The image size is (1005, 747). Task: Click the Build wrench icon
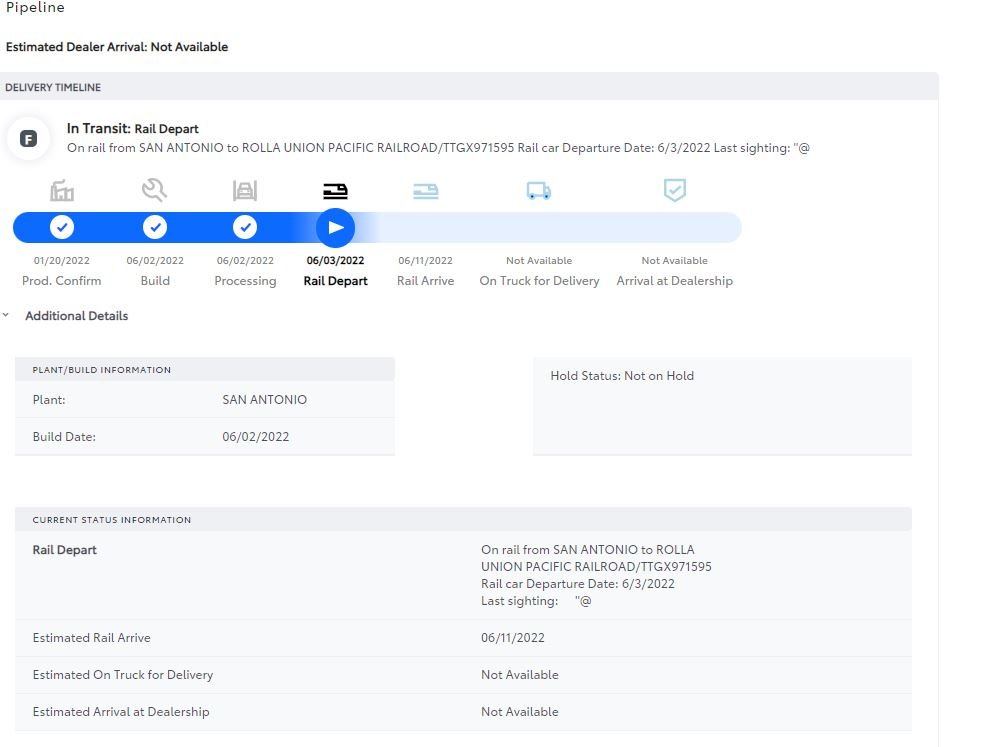click(x=154, y=190)
